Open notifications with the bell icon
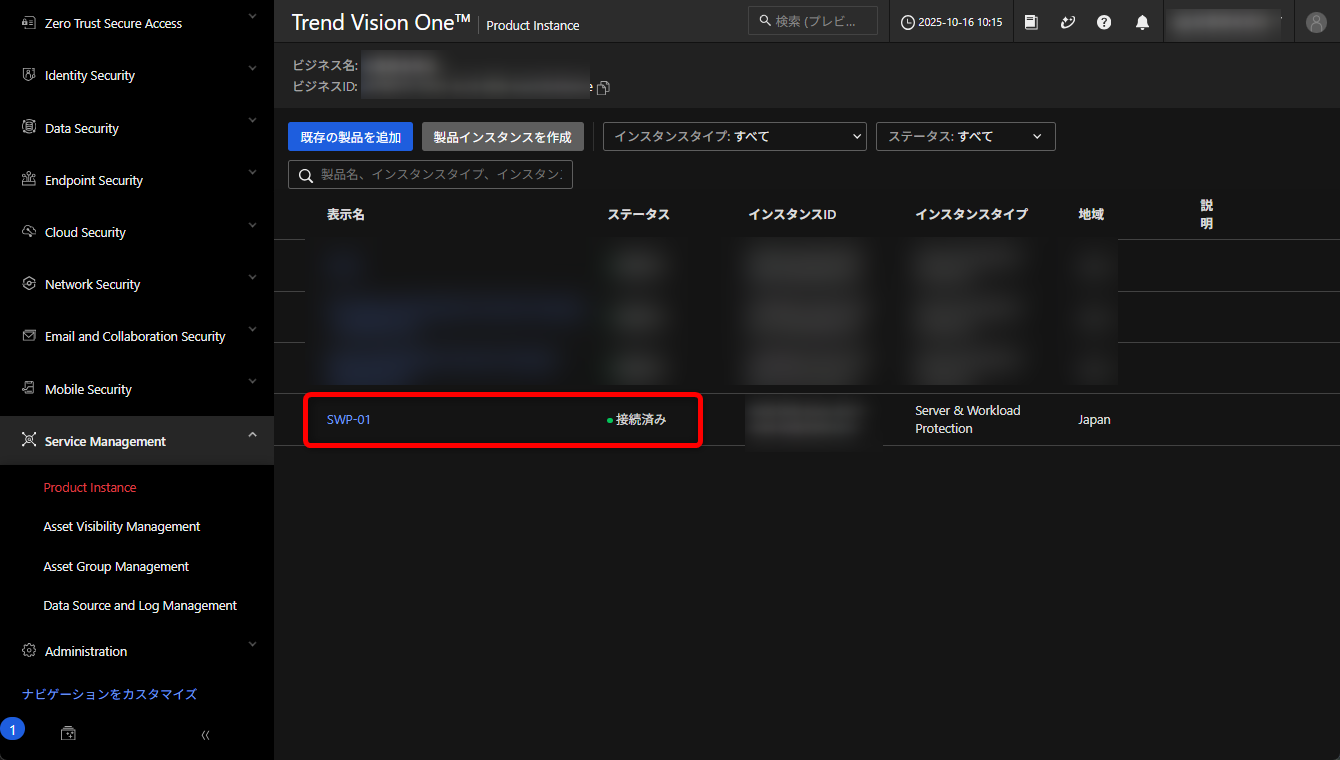This screenshot has width=1340, height=760. [1142, 22]
